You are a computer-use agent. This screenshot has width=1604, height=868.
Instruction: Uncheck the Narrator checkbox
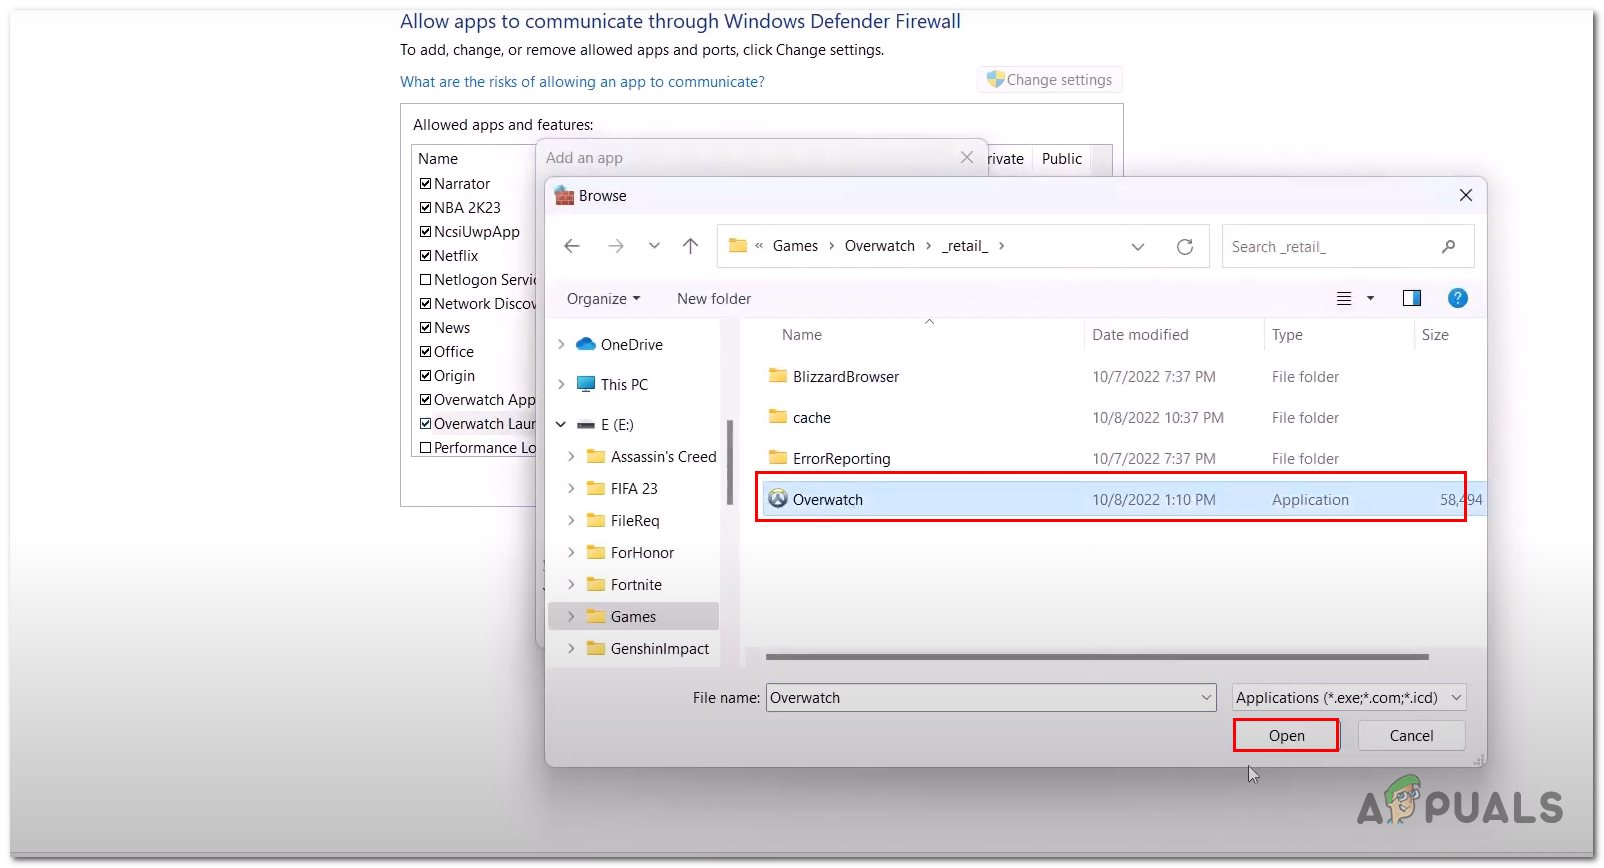coord(426,184)
